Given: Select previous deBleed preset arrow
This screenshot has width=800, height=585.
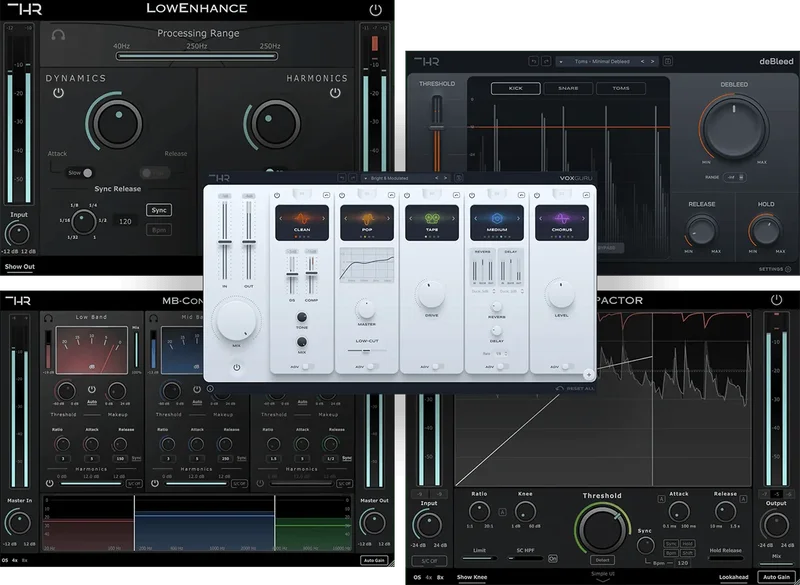Looking at the screenshot, I should pyautogui.click(x=642, y=61).
